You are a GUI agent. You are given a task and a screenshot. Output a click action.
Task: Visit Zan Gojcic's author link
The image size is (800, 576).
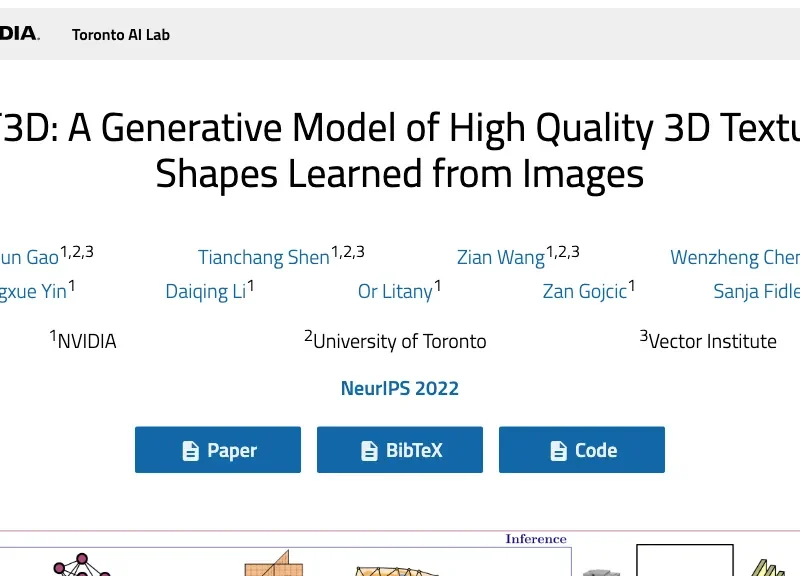point(584,292)
